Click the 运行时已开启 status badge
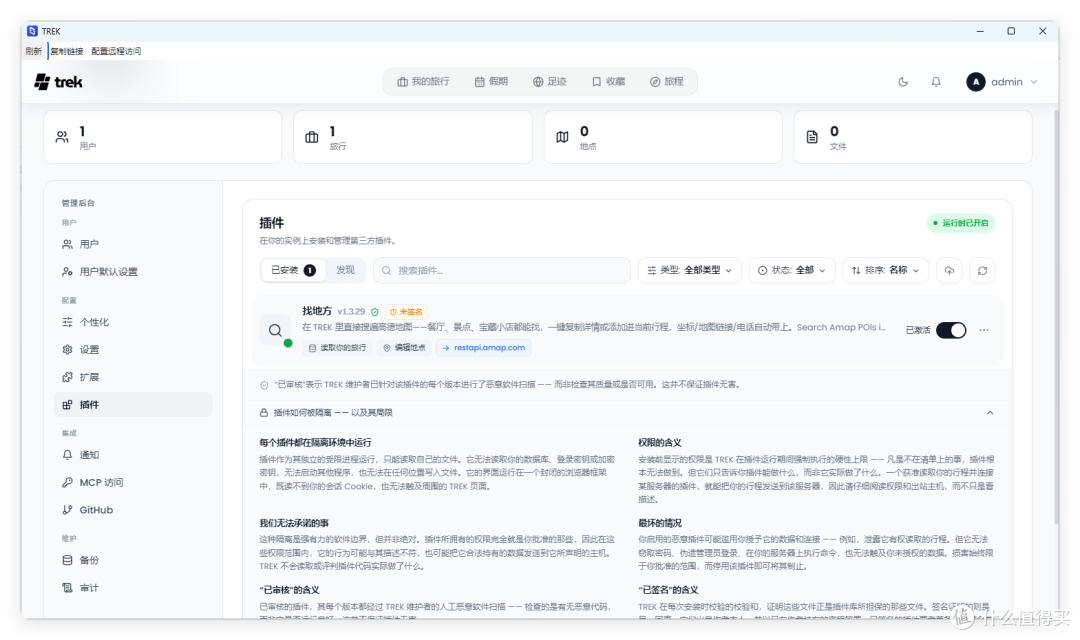 [960, 223]
